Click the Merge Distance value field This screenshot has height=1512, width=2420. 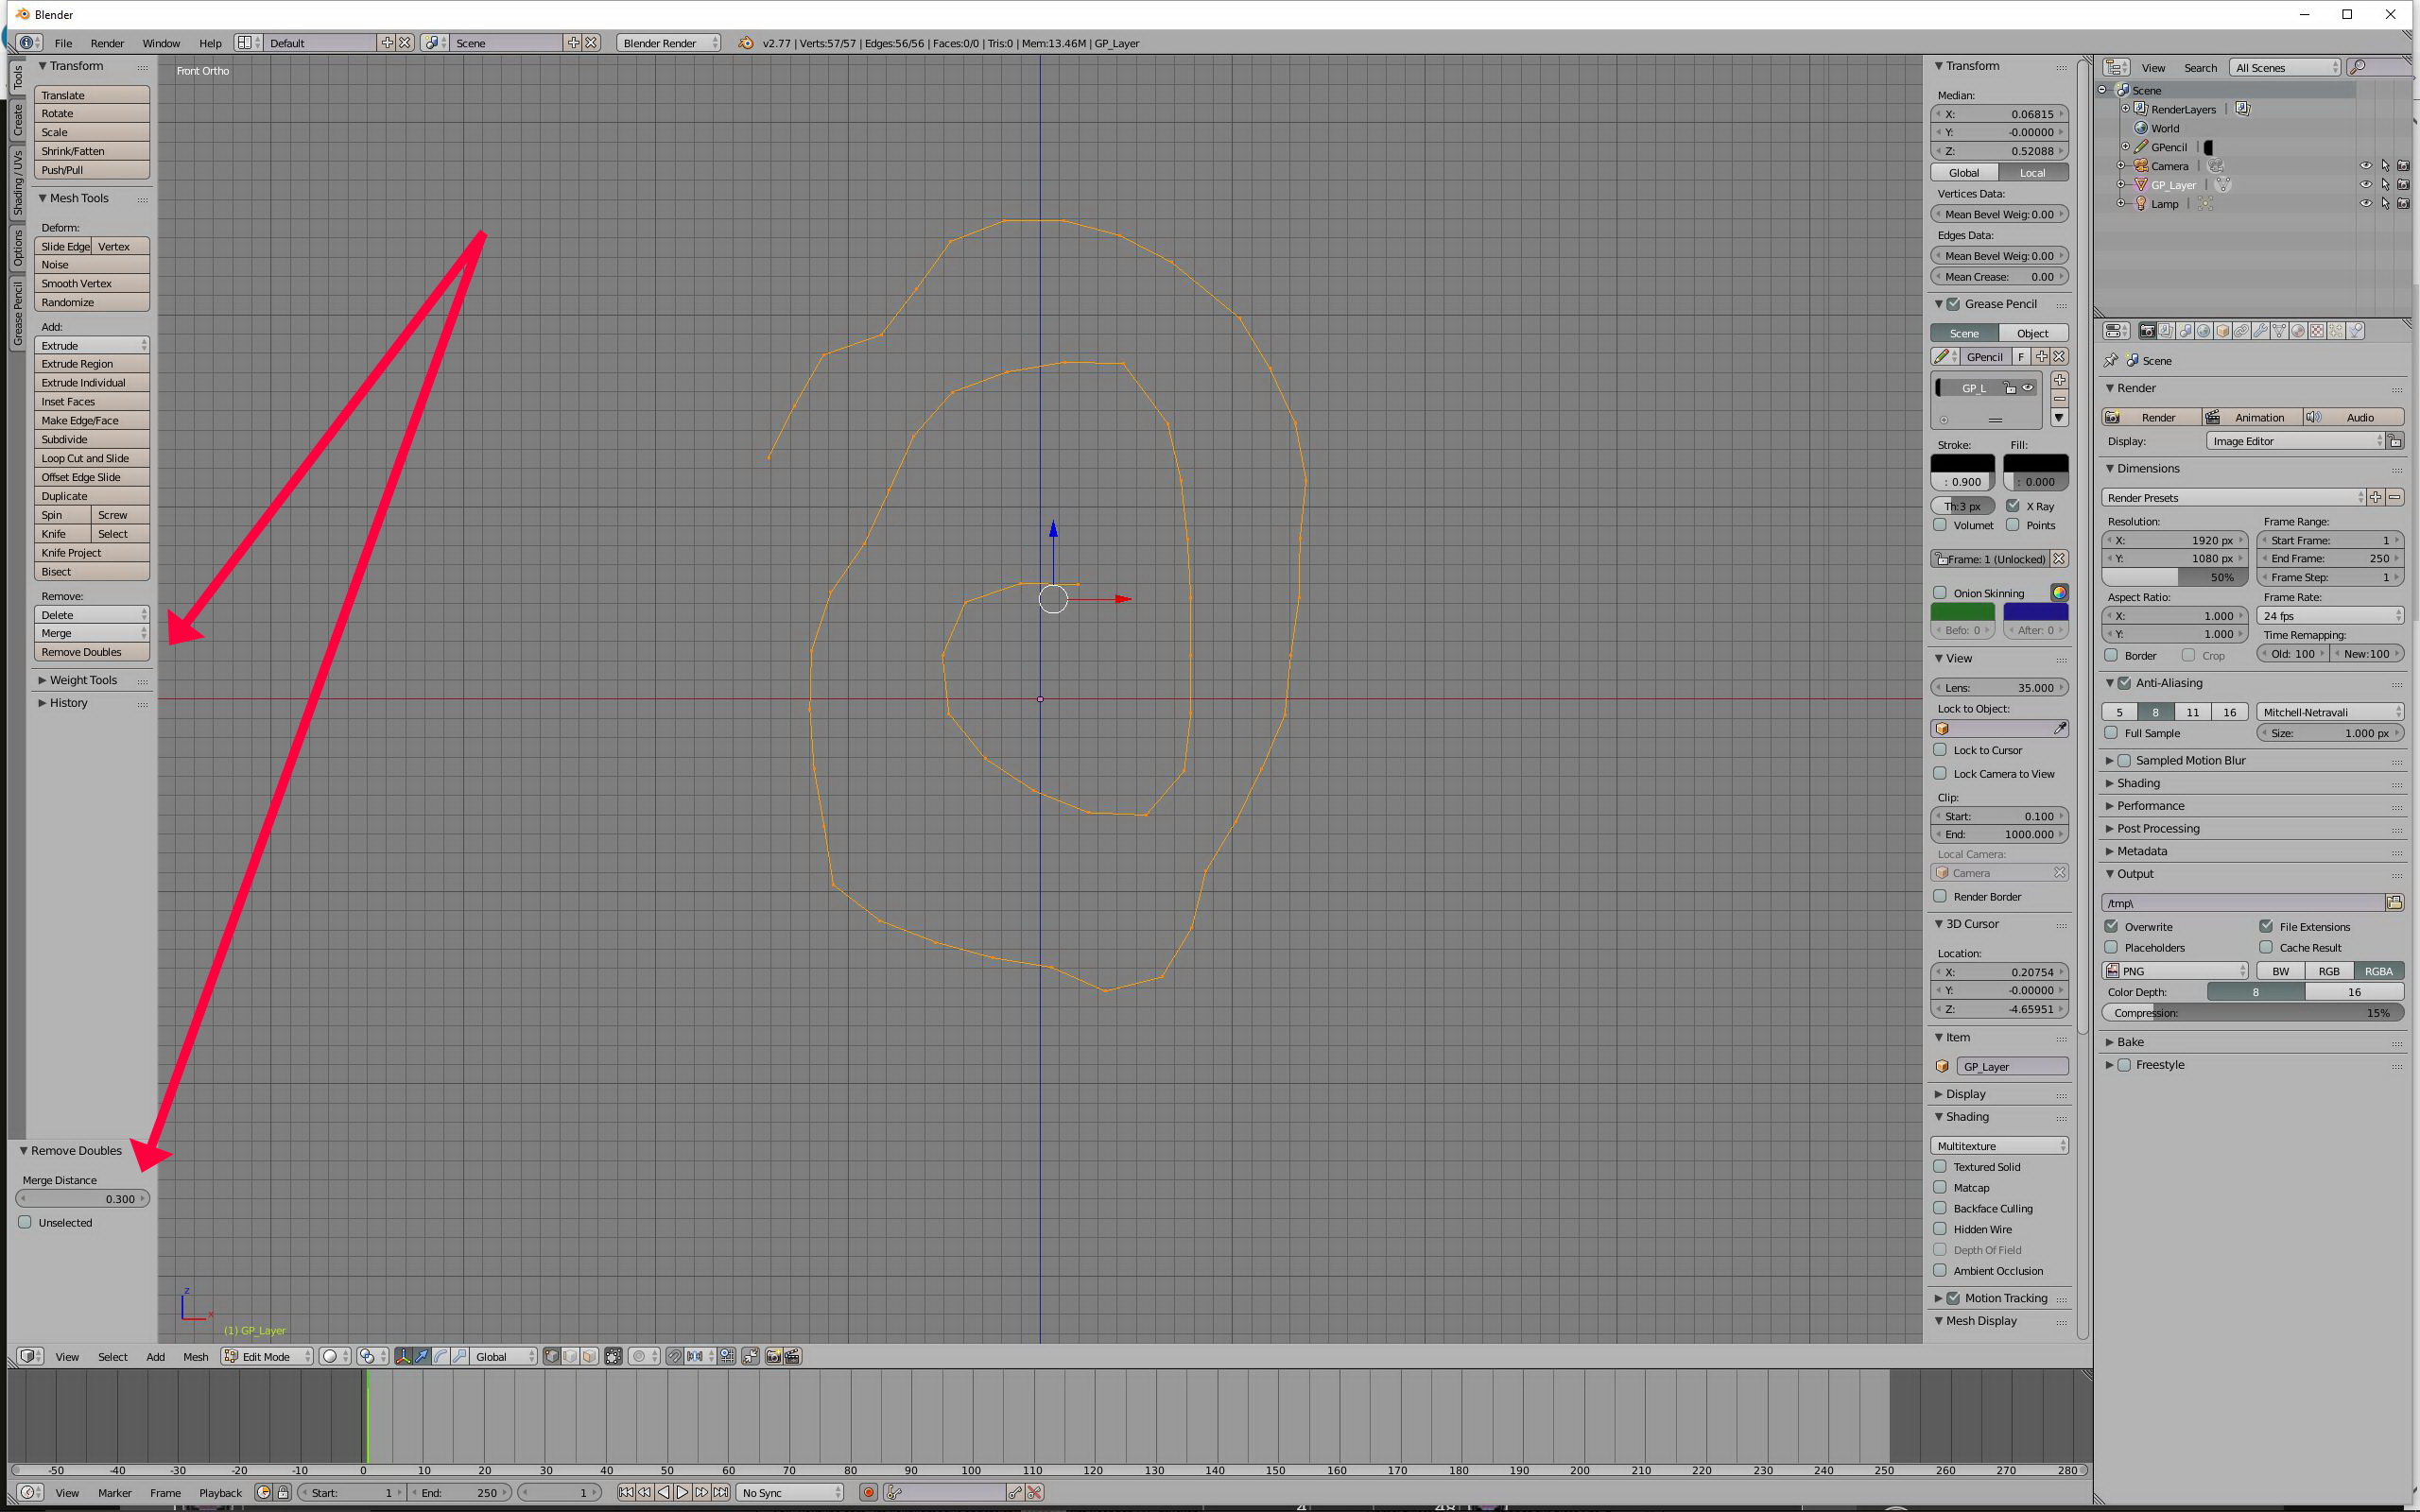82,1198
